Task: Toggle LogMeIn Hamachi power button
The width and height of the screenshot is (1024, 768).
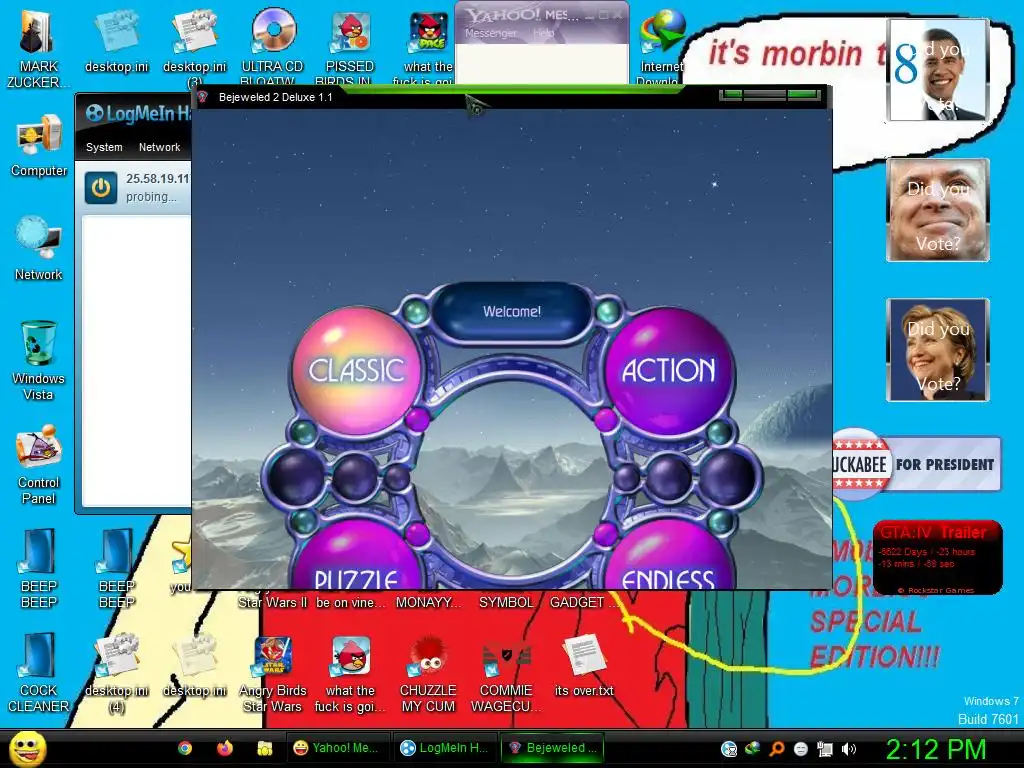Action: 101,188
